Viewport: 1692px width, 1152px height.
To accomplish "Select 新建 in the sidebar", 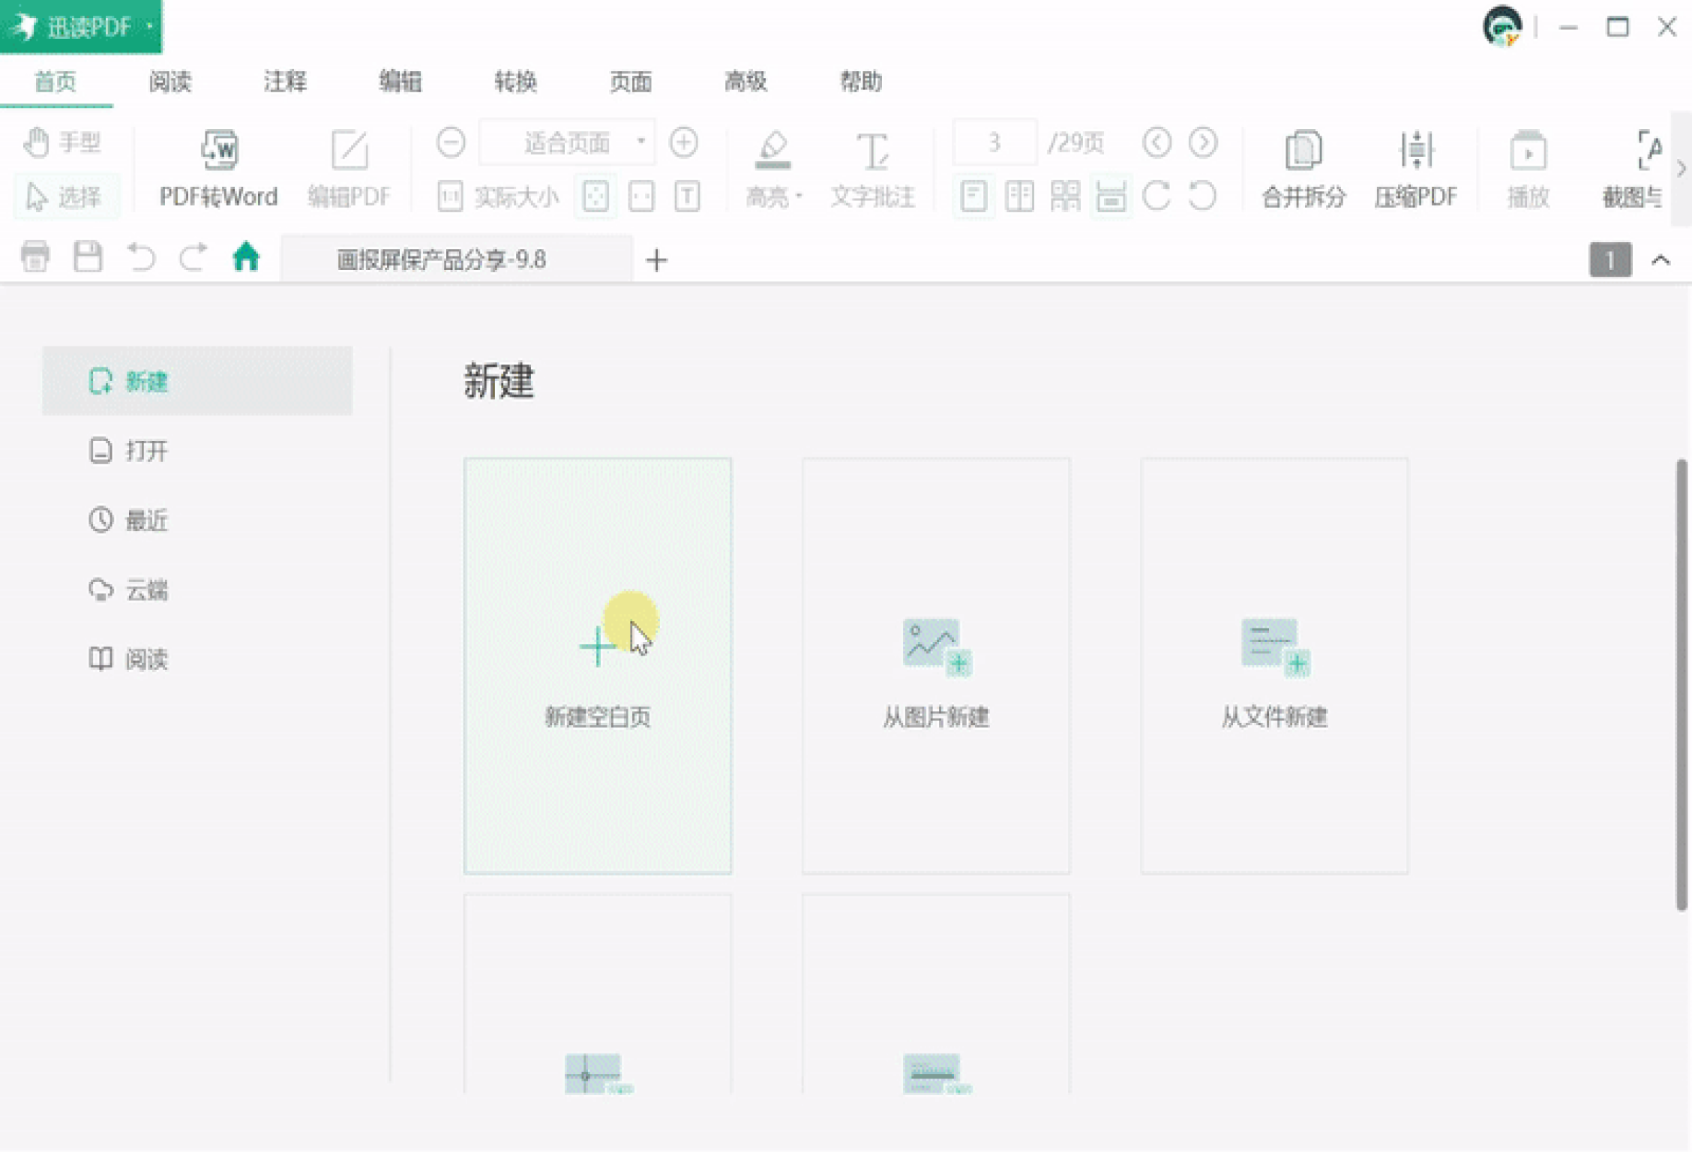I will [x=197, y=381].
